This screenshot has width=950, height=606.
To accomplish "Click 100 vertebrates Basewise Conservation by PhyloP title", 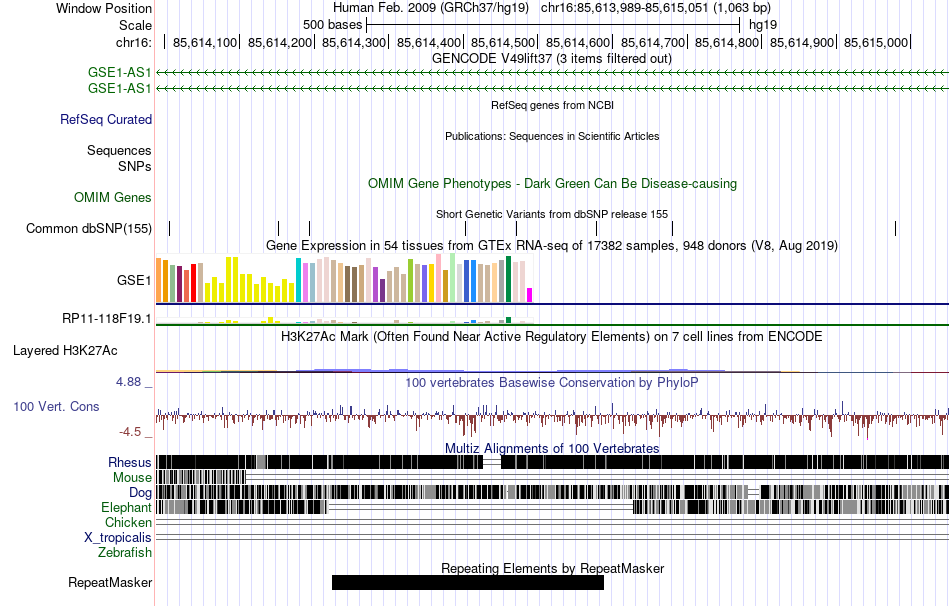I will pos(552,382).
